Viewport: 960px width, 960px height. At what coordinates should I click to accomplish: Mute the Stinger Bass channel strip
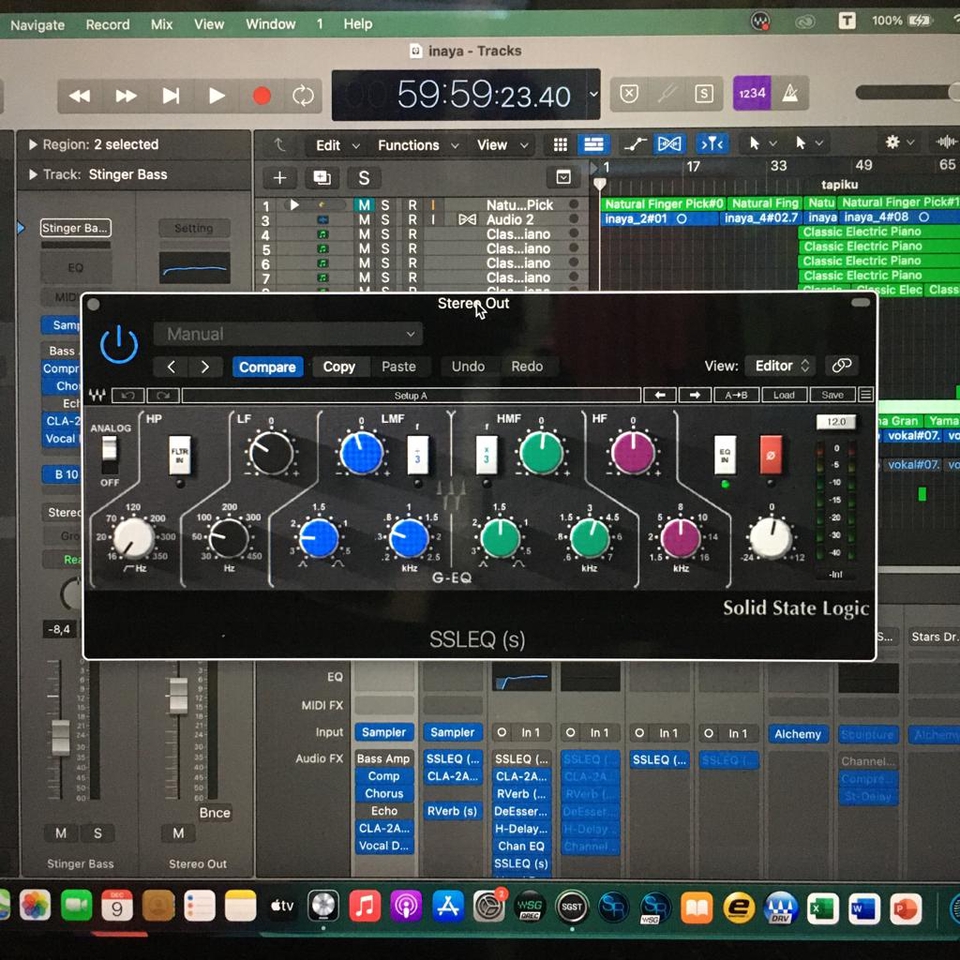(60, 833)
